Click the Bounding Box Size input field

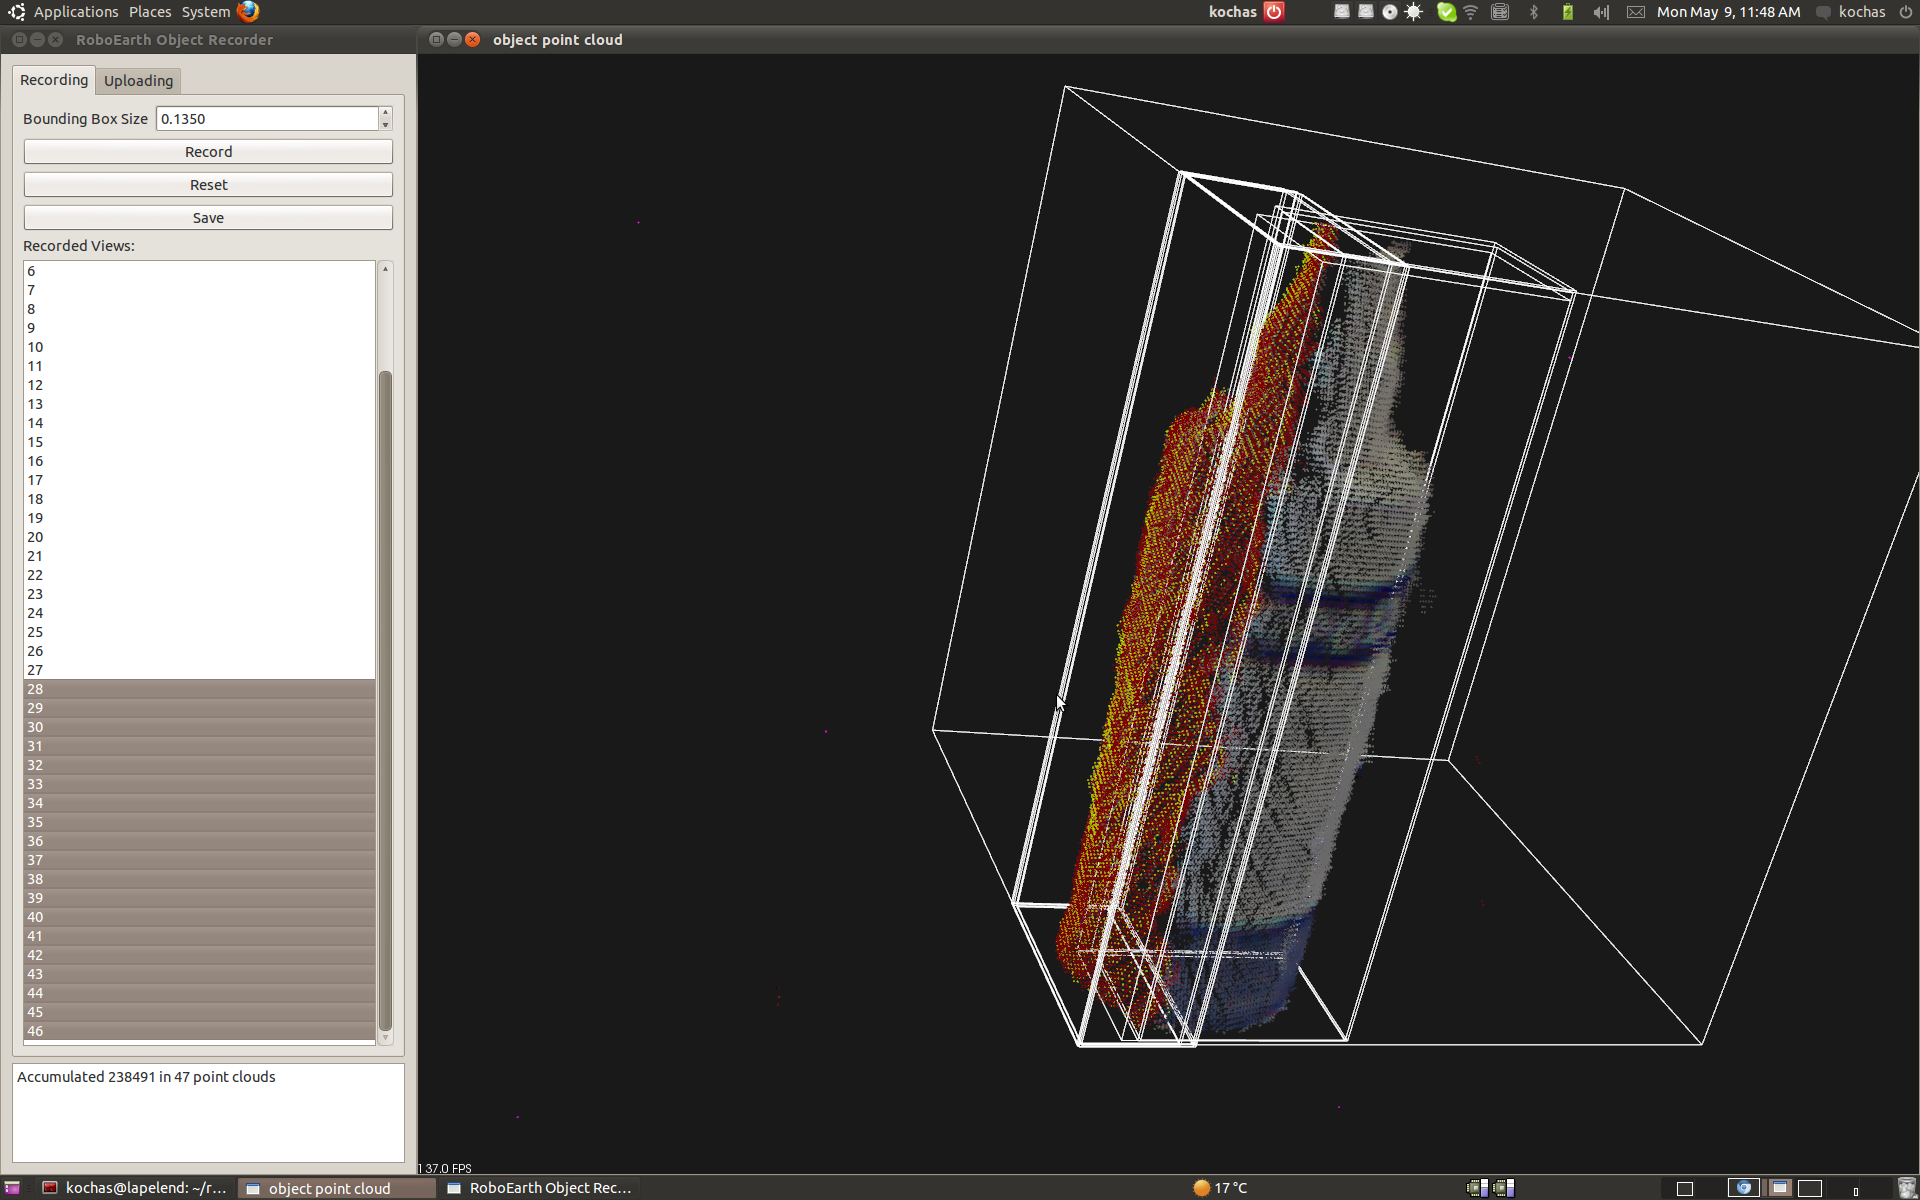pos(266,119)
